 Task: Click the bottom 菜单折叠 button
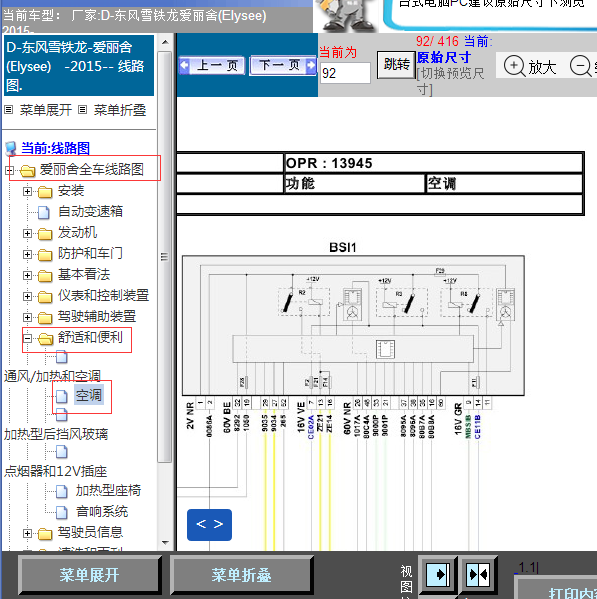coord(241,575)
